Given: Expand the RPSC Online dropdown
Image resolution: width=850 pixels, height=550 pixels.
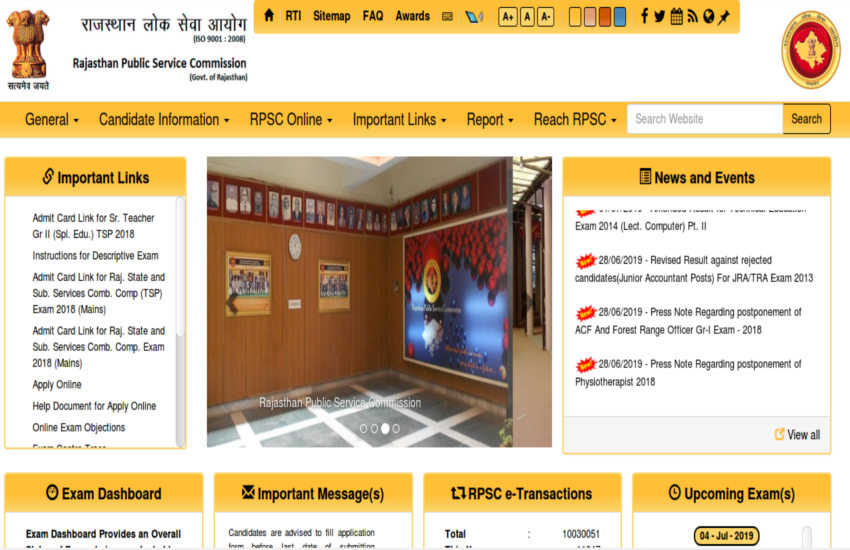Looking at the screenshot, I should tap(291, 119).
